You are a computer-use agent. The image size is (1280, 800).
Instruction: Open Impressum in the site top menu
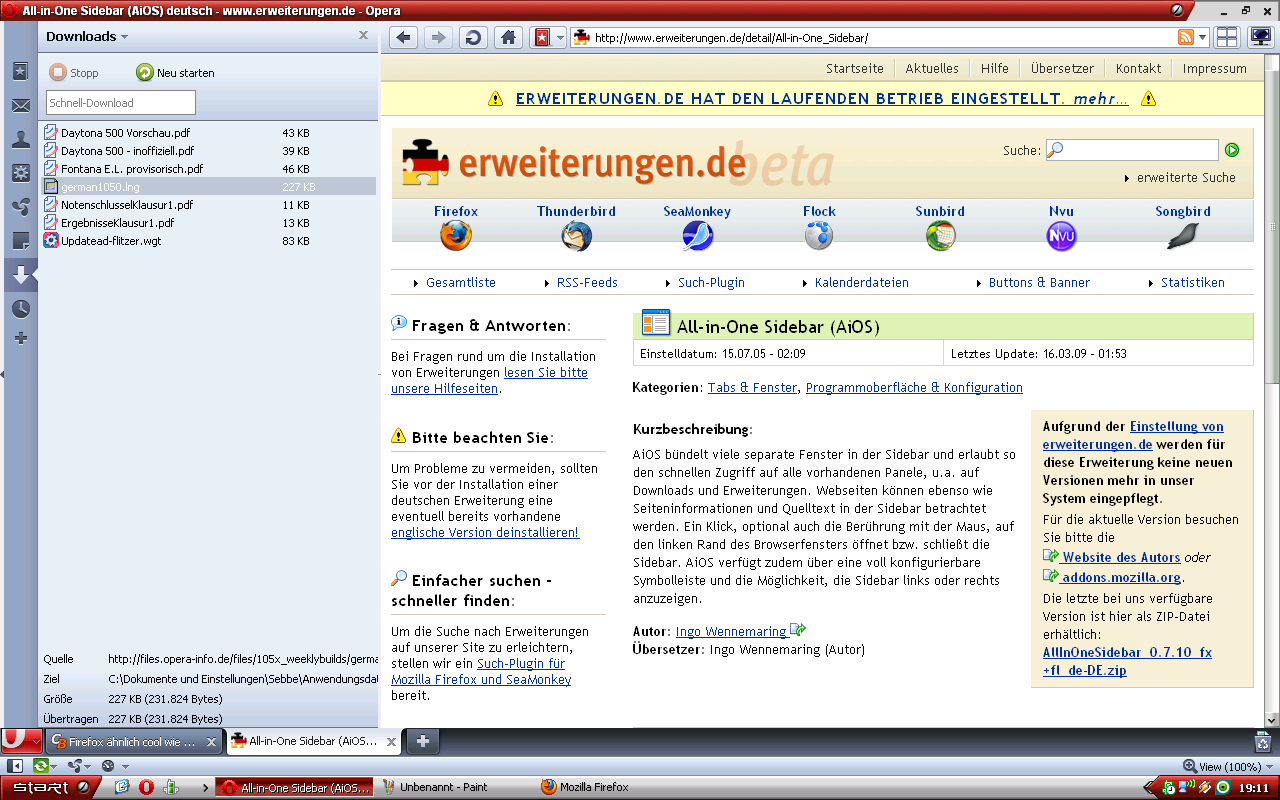[1215, 69]
